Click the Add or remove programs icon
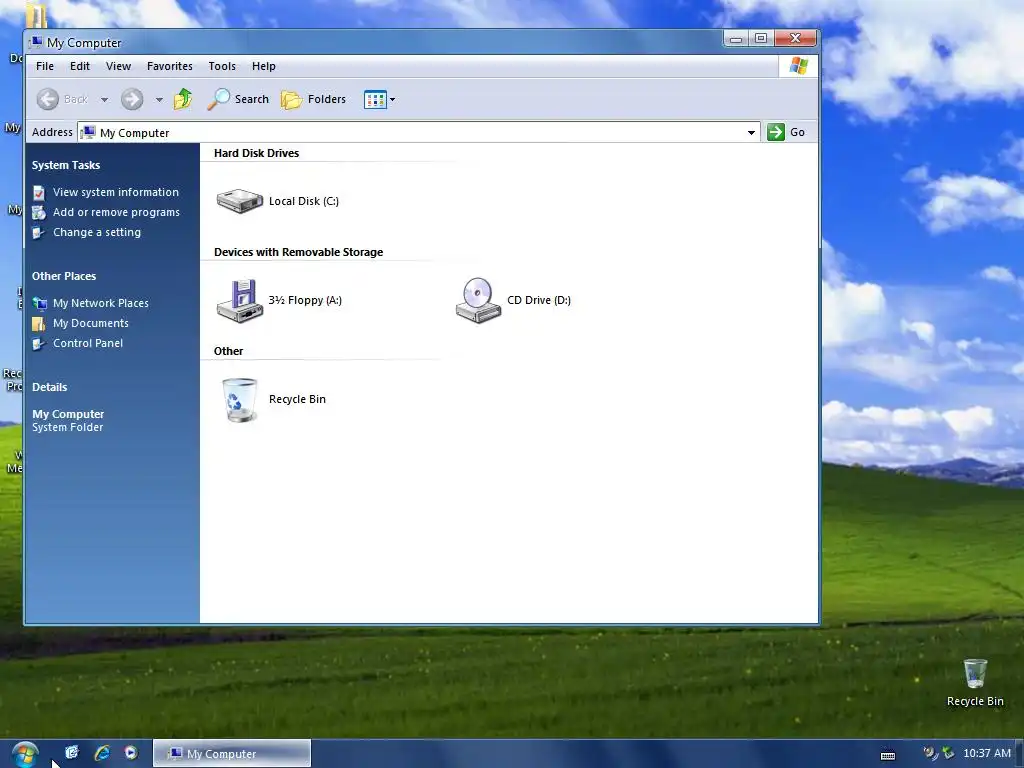 pyautogui.click(x=39, y=212)
